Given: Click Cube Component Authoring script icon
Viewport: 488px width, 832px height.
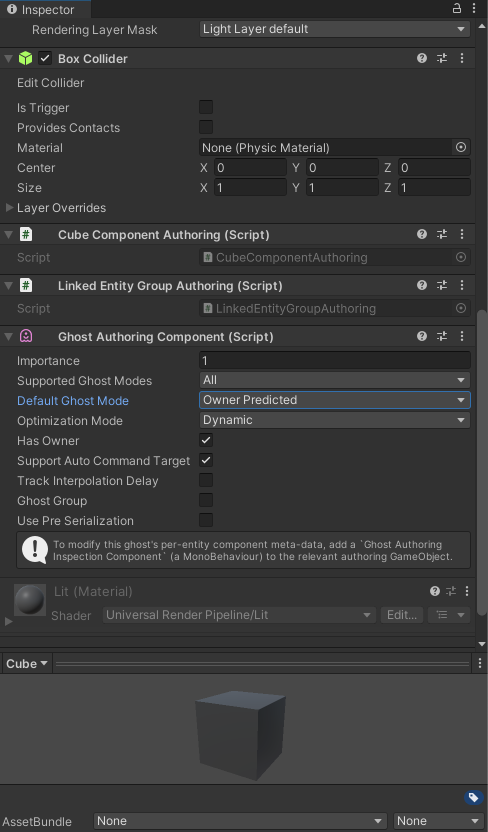Looking at the screenshot, I should [x=25, y=235].
